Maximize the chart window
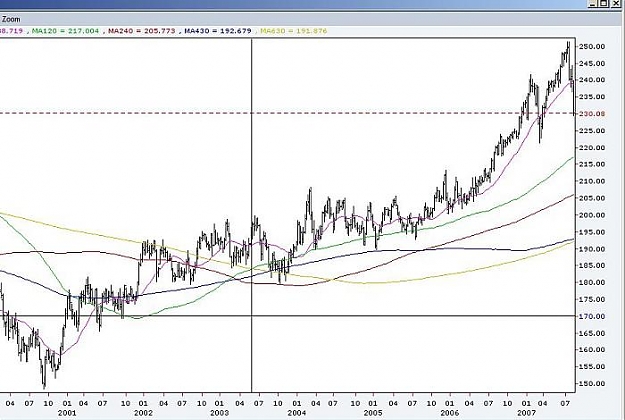 coord(604,4)
